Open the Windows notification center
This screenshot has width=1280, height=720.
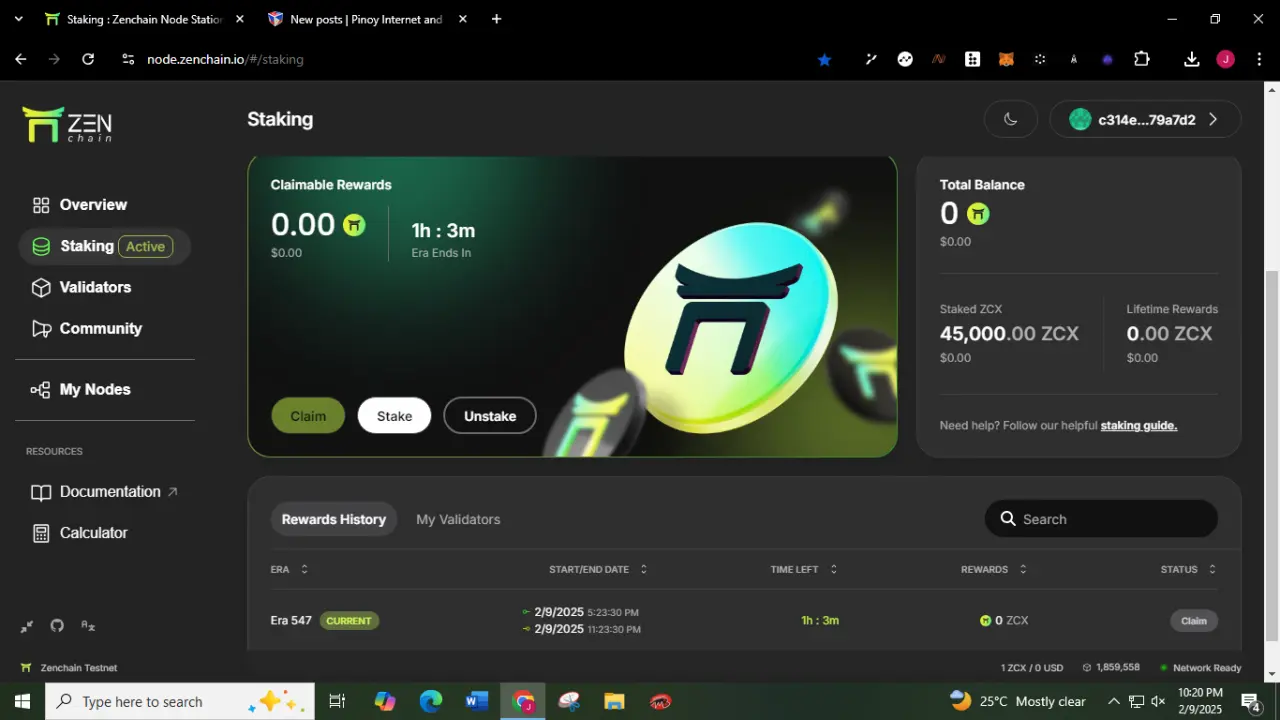click(x=1251, y=701)
